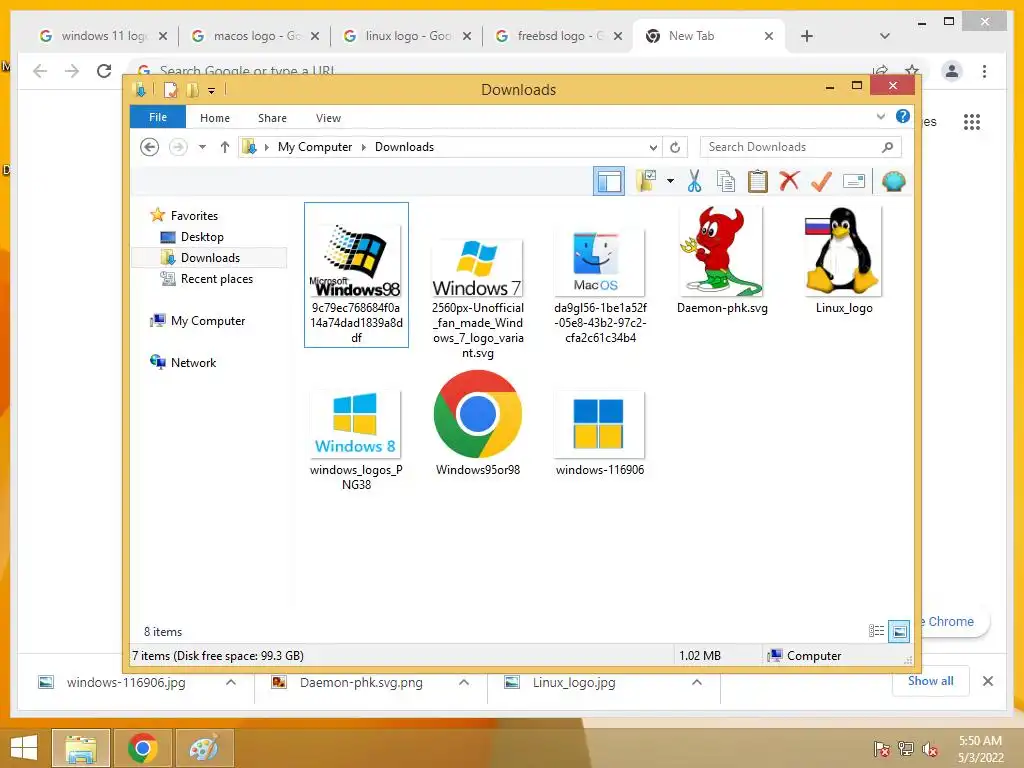
Task: Open quick access toolbar customize dropdown
Action: [212, 91]
